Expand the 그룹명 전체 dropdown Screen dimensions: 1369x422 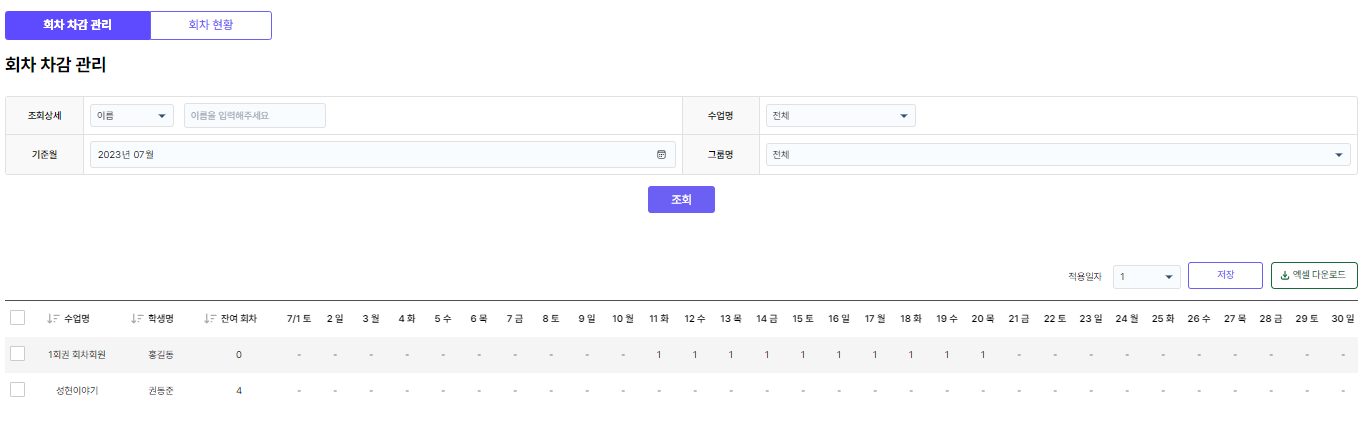pyautogui.click(x=1058, y=155)
